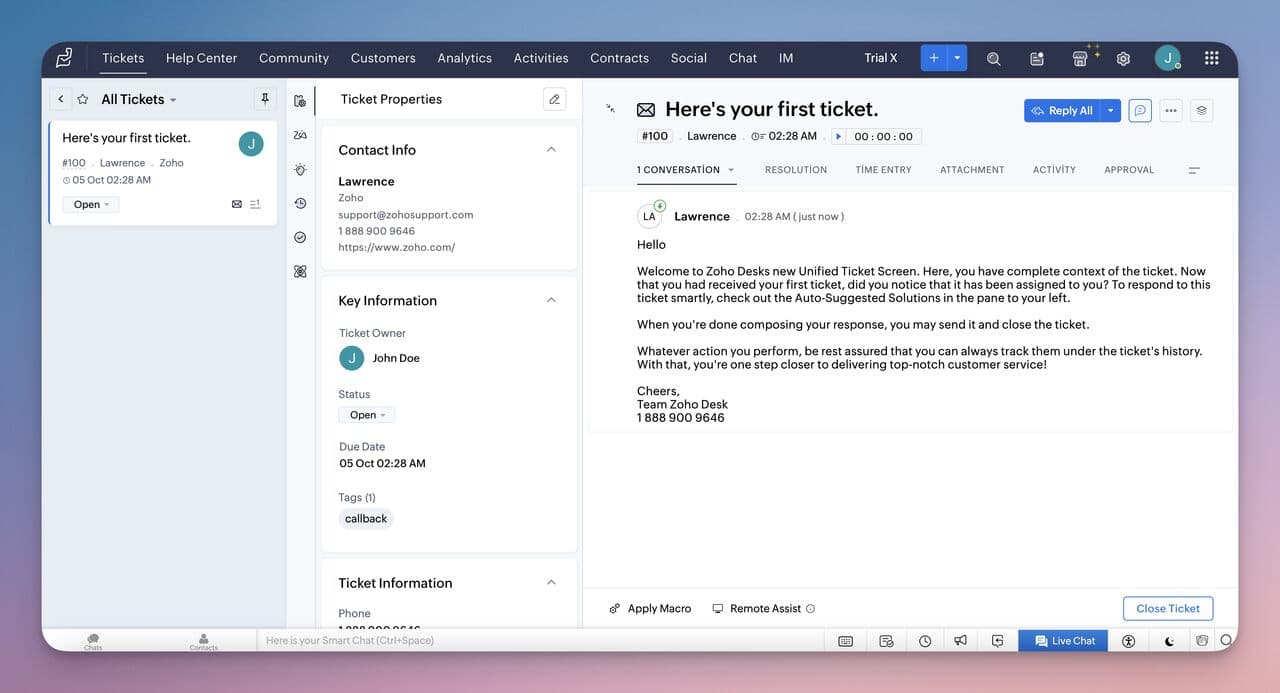Image resolution: width=1280 pixels, height=693 pixels.
Task: Open the Activities module
Action: tap(541, 58)
